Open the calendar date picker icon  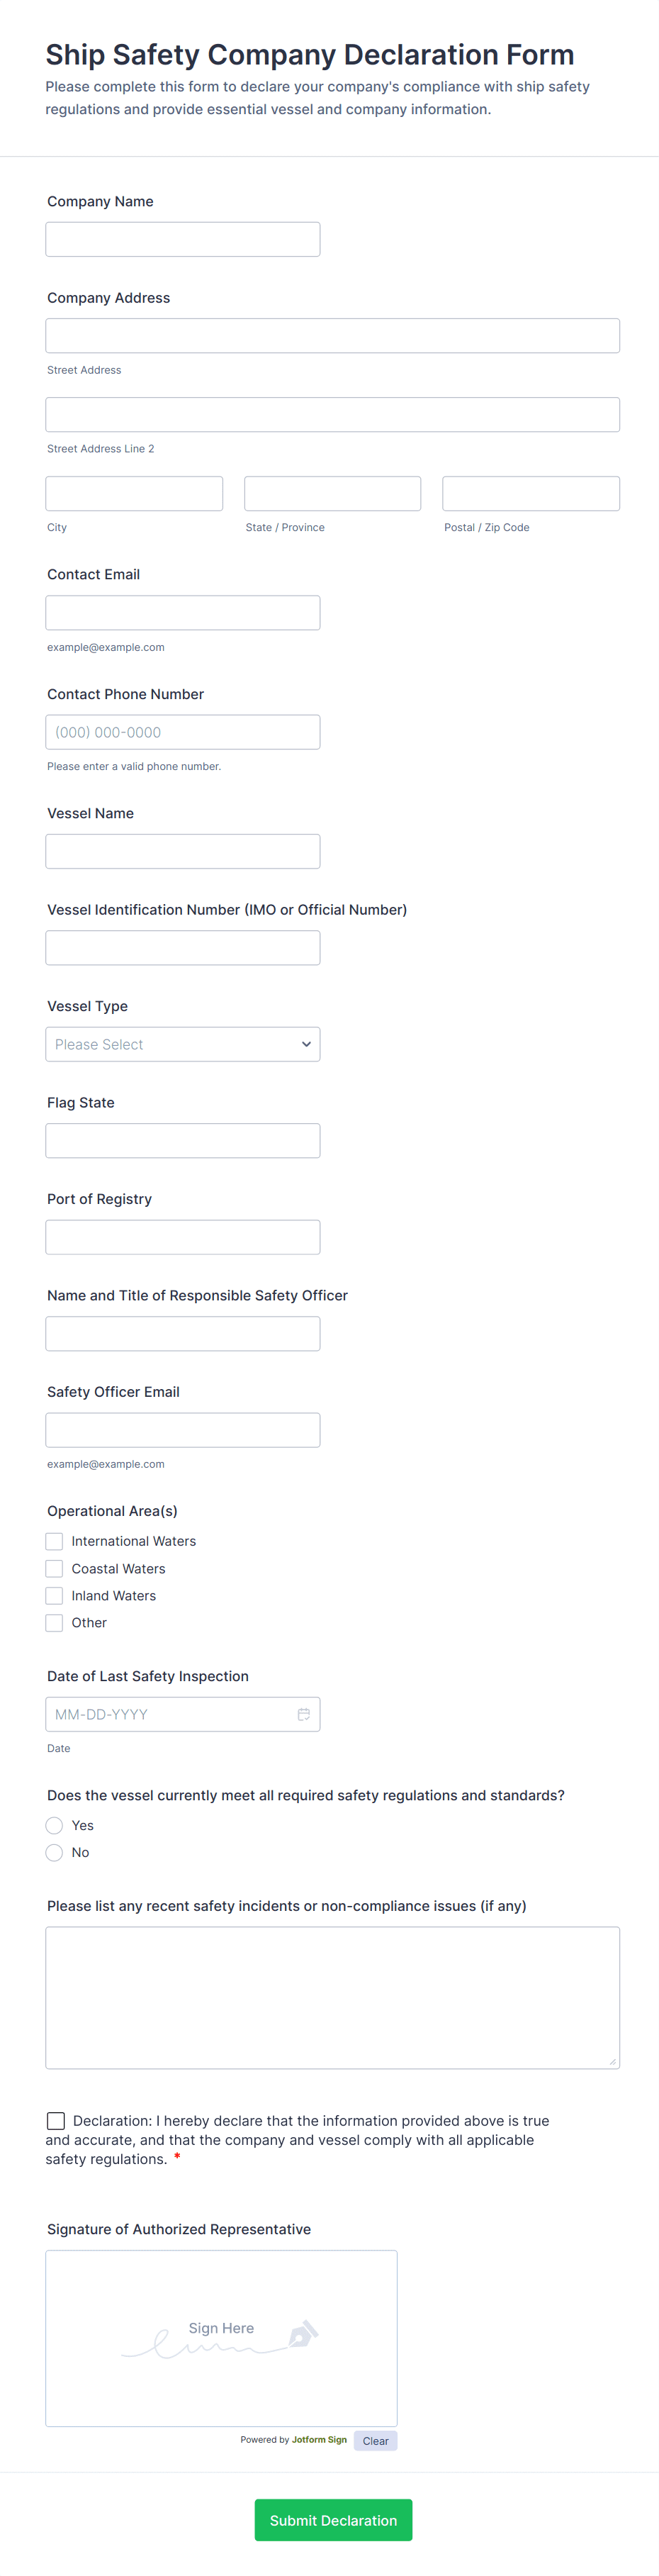point(303,1714)
